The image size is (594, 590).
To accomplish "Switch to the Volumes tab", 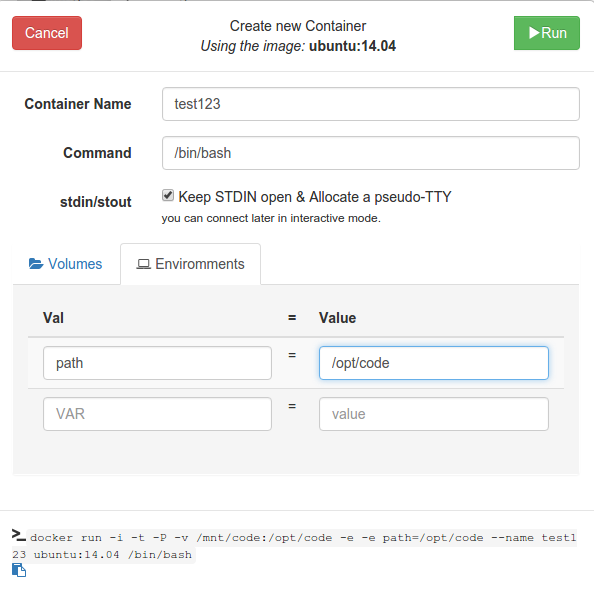I will click(x=66, y=264).
